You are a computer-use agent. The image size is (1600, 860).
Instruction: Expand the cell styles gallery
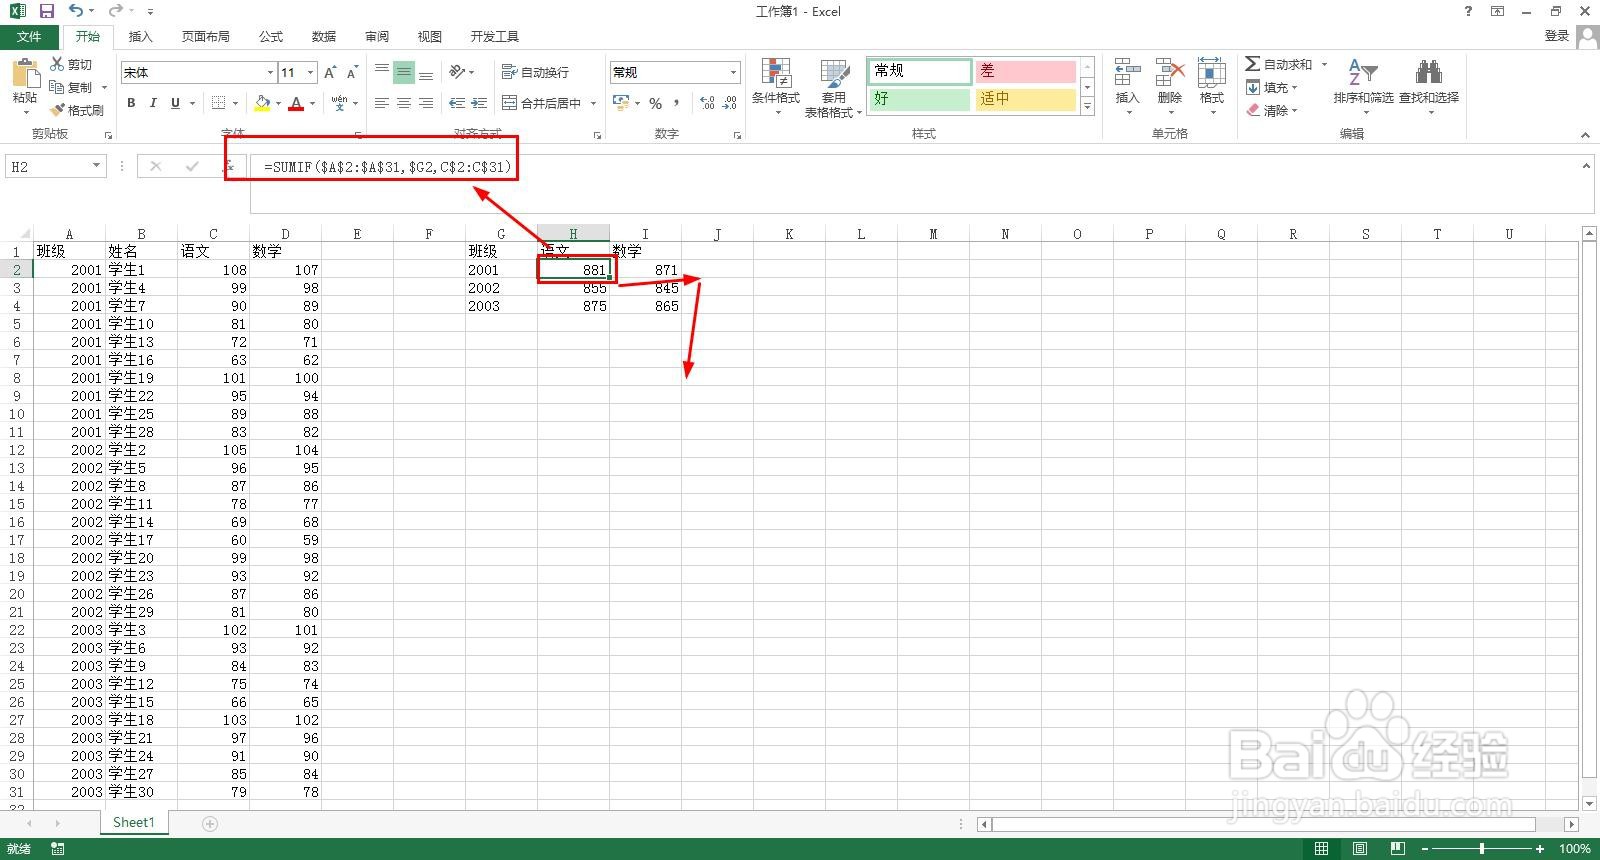(x=1088, y=105)
